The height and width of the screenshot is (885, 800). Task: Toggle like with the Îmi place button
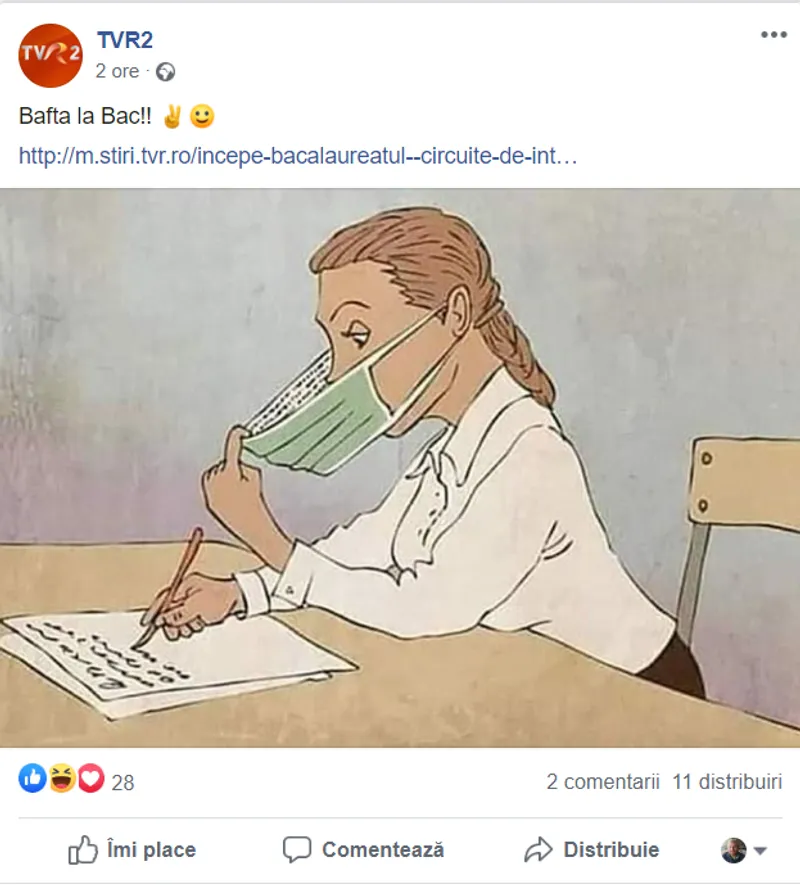(x=132, y=850)
